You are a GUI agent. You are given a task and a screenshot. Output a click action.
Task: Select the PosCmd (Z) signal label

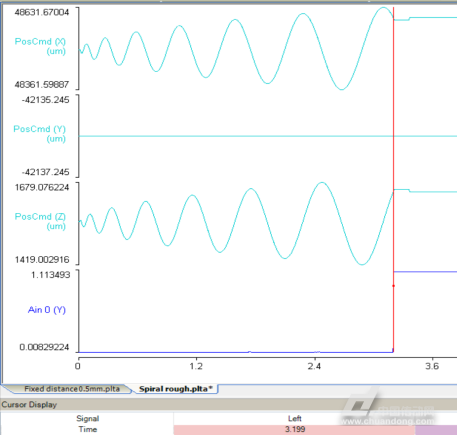[40, 221]
